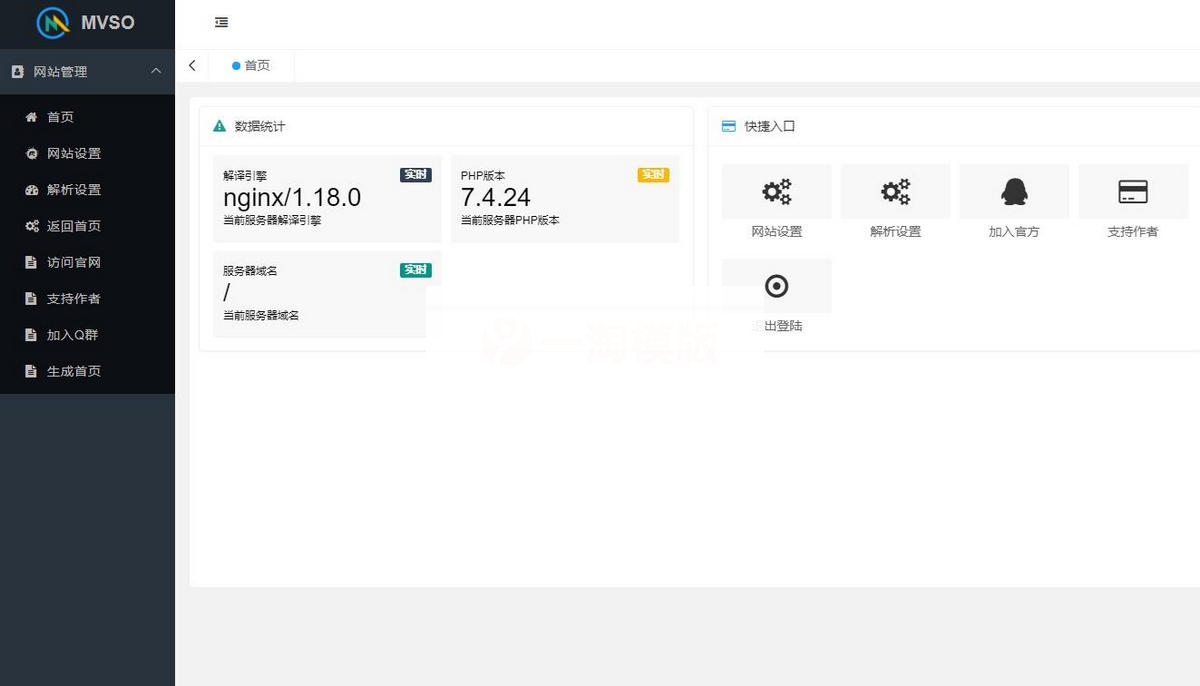Image resolution: width=1200 pixels, height=686 pixels.
Task: Toggle the sidebar with the hamburger icon
Action: point(221,22)
